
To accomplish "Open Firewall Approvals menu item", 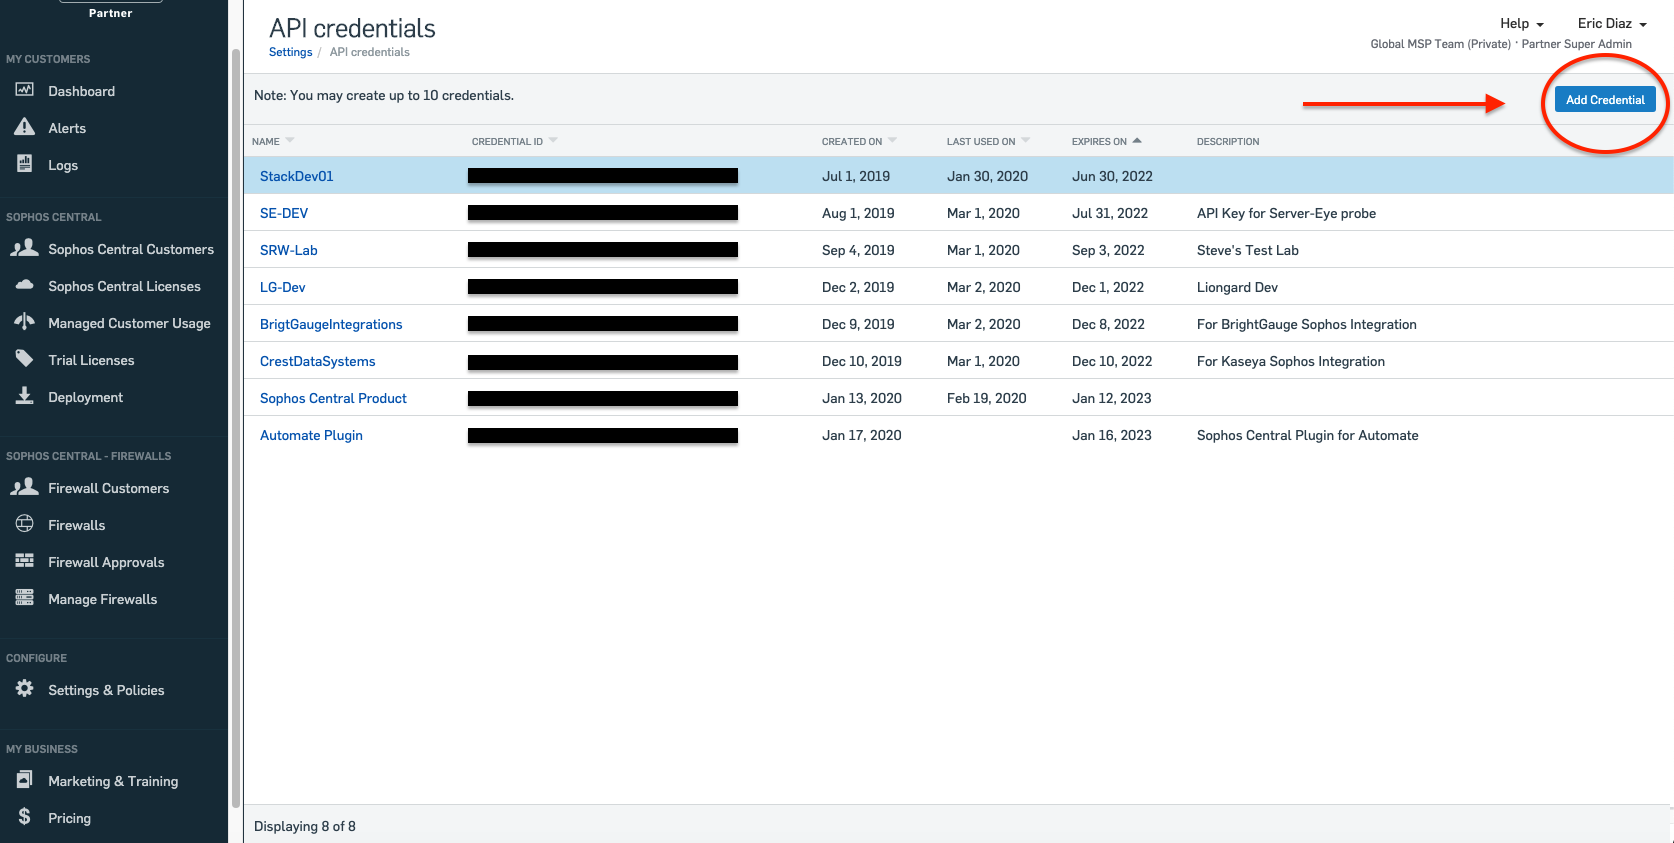I will 106,562.
